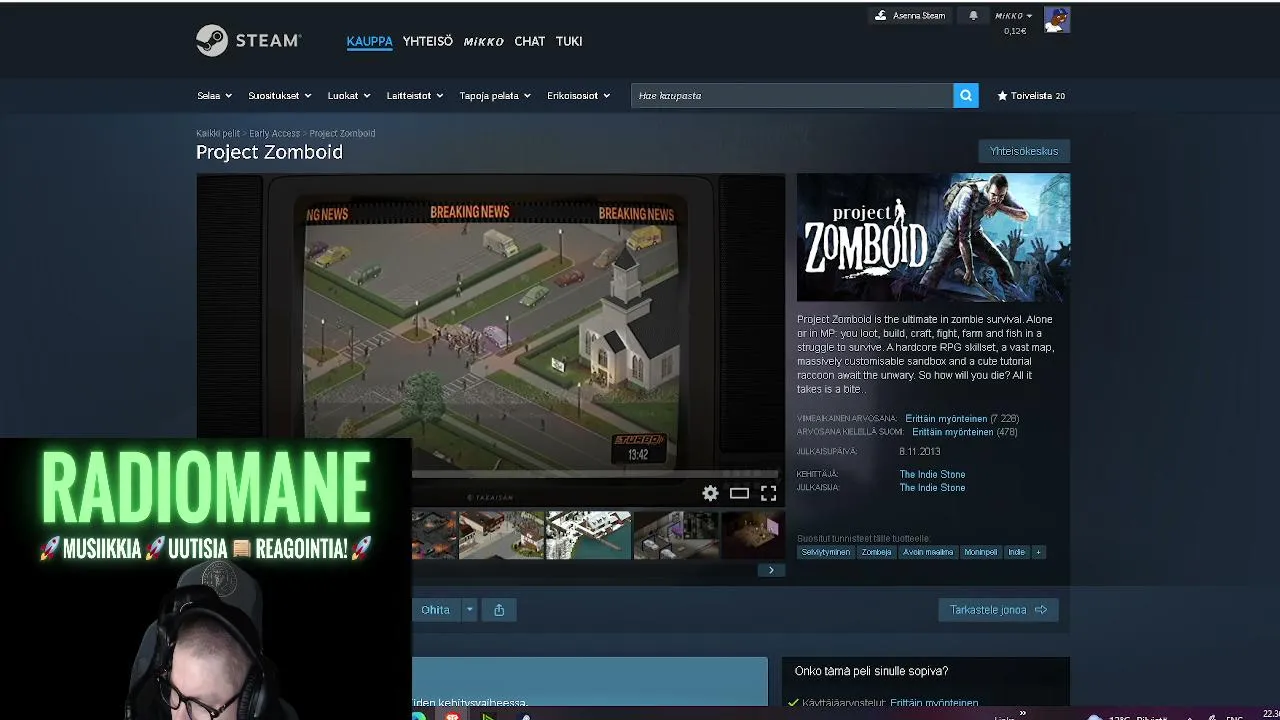Open video player settings gear
This screenshot has height=720, width=1280.
pos(710,493)
